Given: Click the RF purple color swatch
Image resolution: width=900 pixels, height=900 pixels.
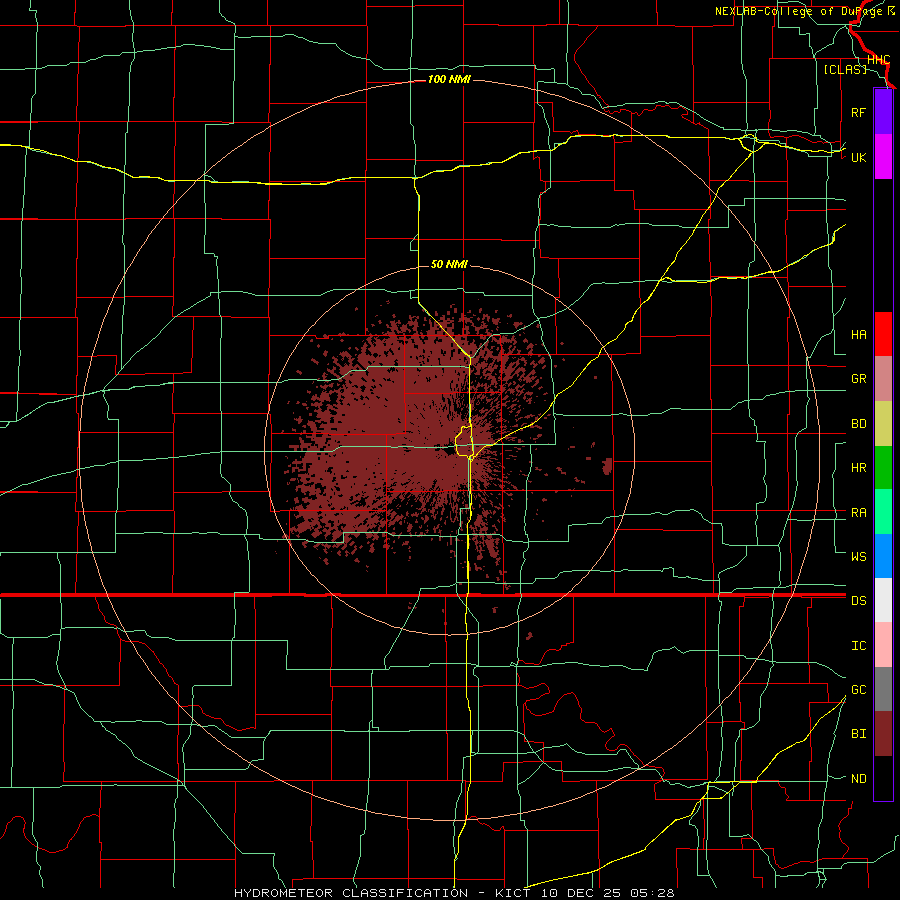Looking at the screenshot, I should click(883, 112).
